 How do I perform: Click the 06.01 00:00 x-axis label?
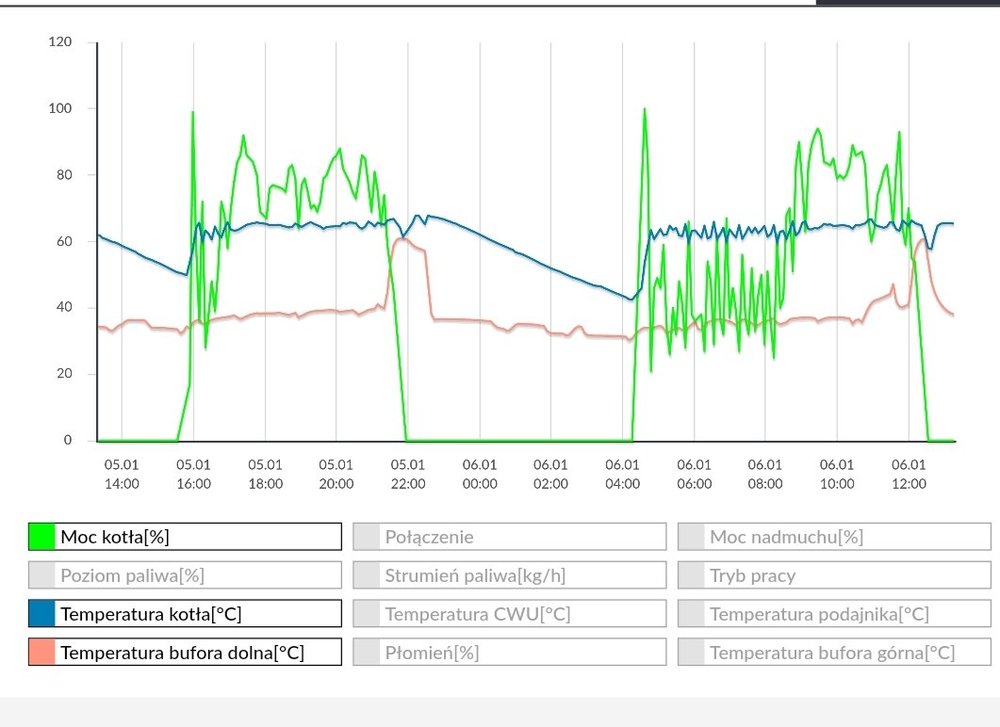479,474
